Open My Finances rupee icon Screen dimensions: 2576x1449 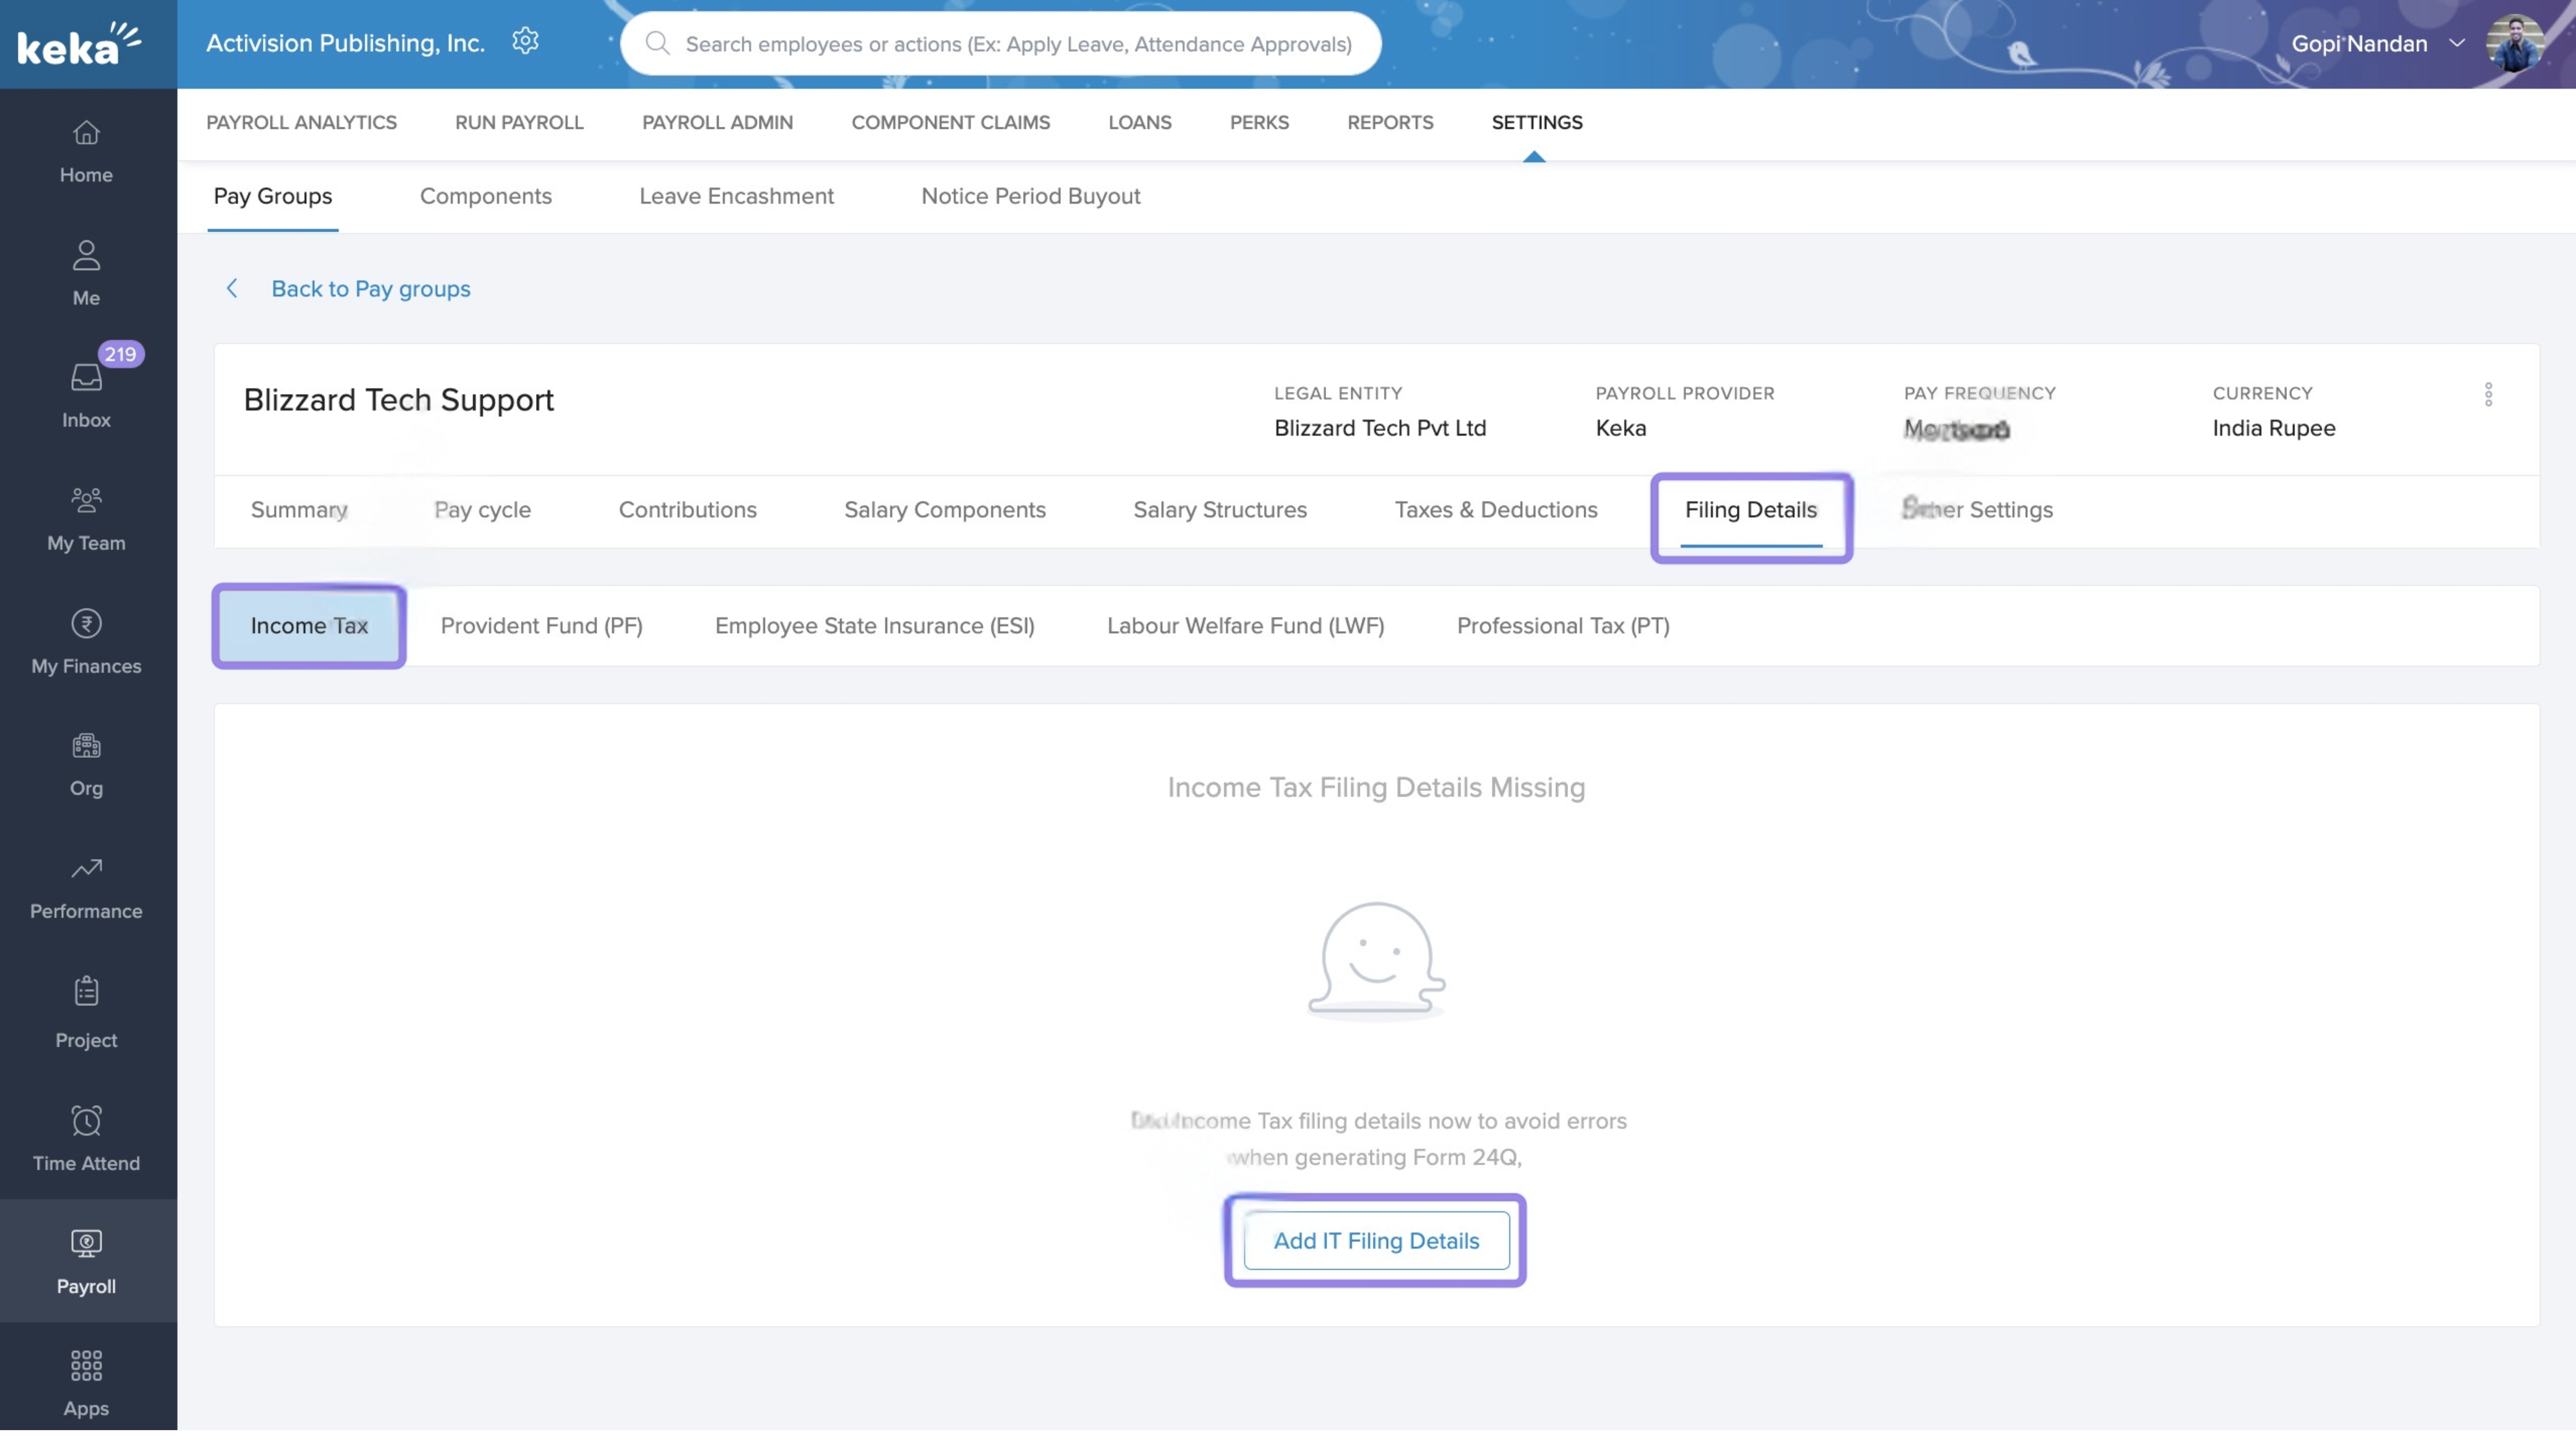click(86, 624)
